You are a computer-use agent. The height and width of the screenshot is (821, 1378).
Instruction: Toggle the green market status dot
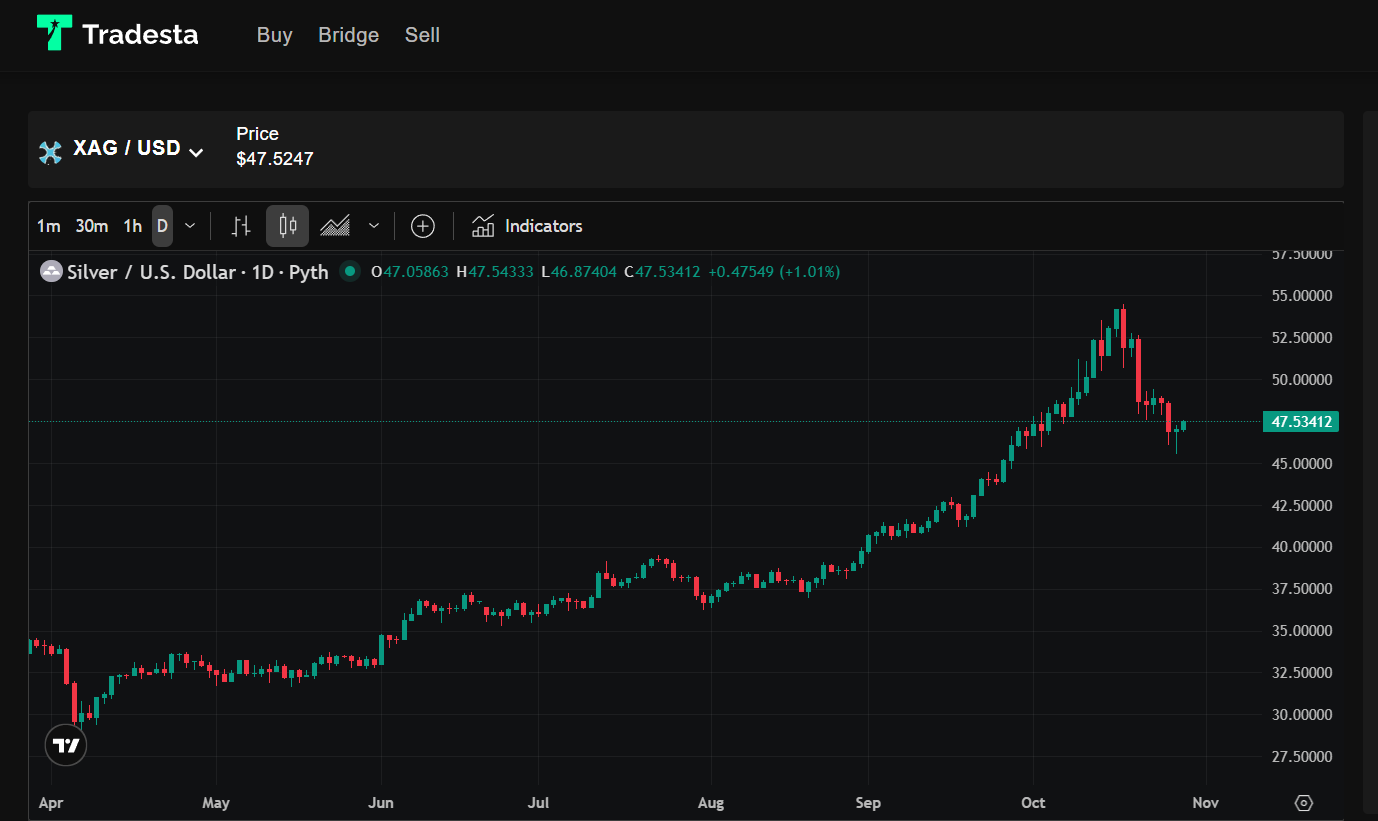(349, 271)
